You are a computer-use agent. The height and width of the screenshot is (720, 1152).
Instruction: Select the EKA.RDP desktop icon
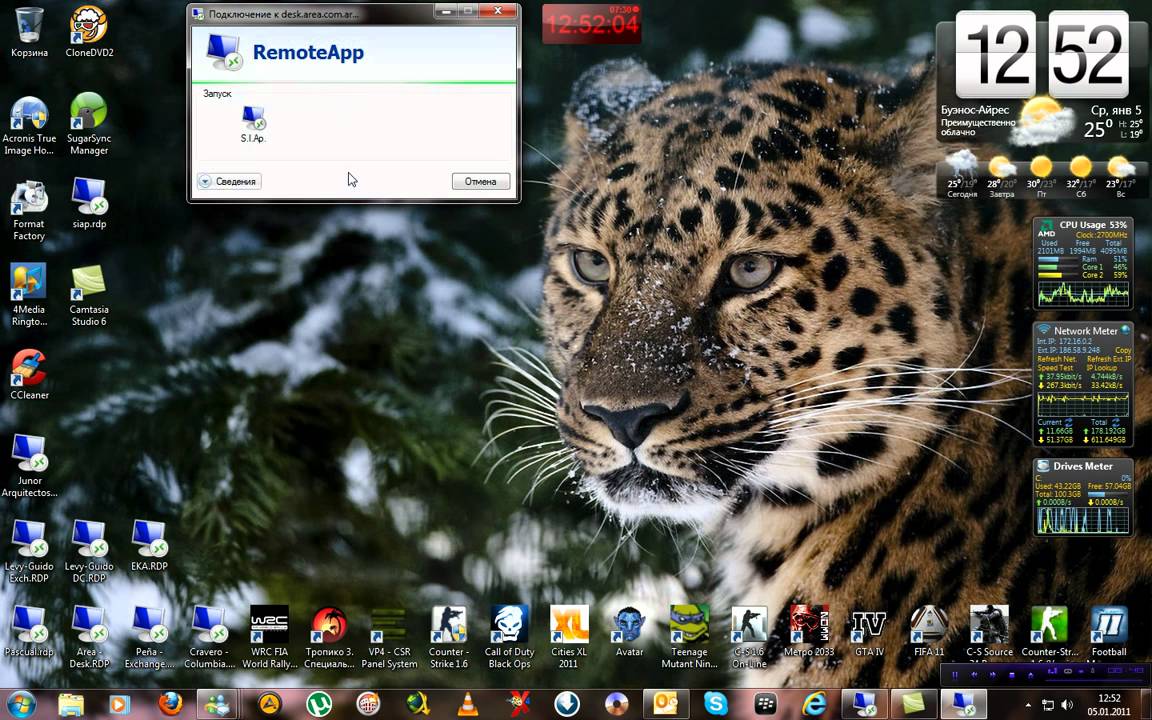click(x=149, y=545)
